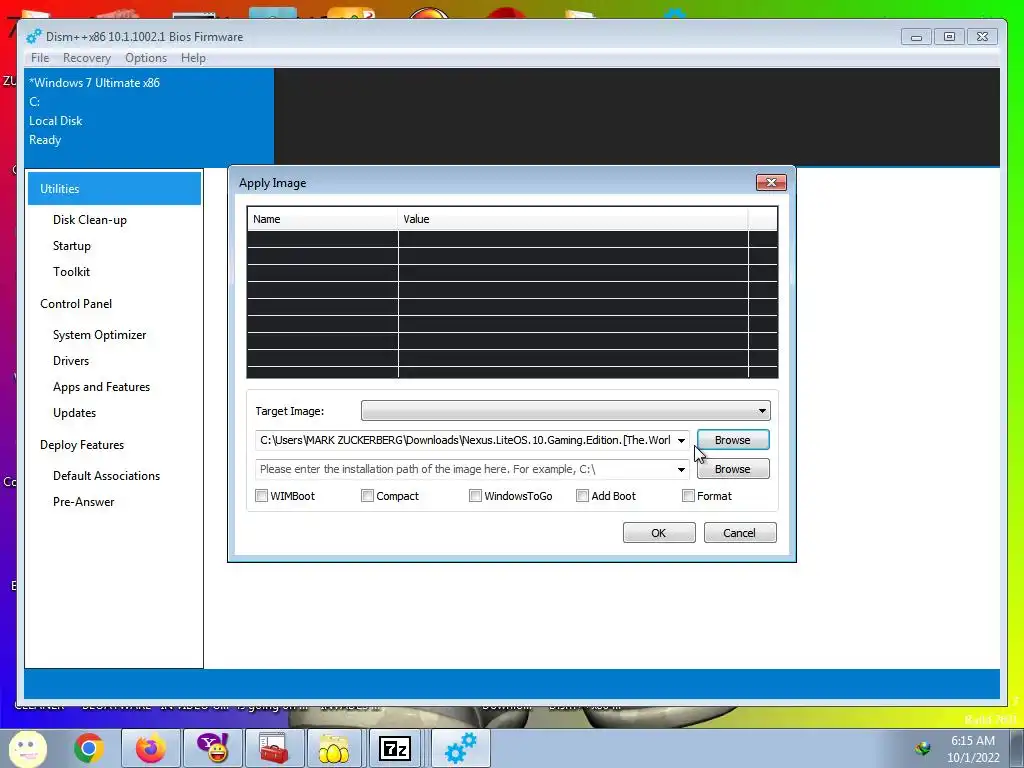Image resolution: width=1024 pixels, height=768 pixels.
Task: Cancel the Apply Image dialog
Action: click(739, 533)
